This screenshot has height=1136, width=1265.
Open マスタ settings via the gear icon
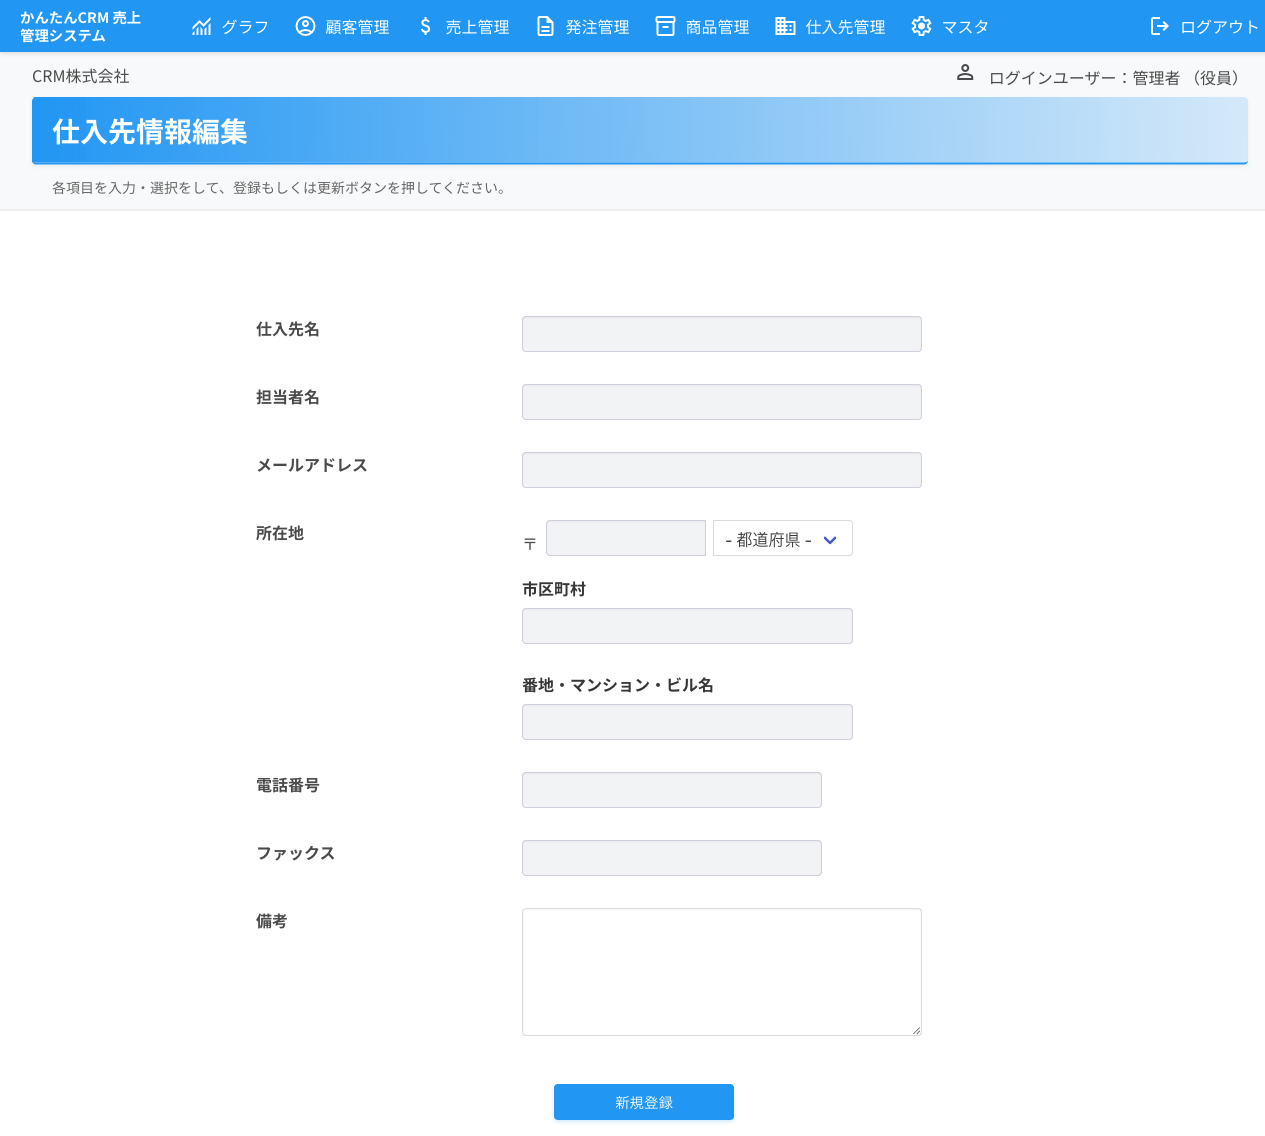[x=921, y=26]
